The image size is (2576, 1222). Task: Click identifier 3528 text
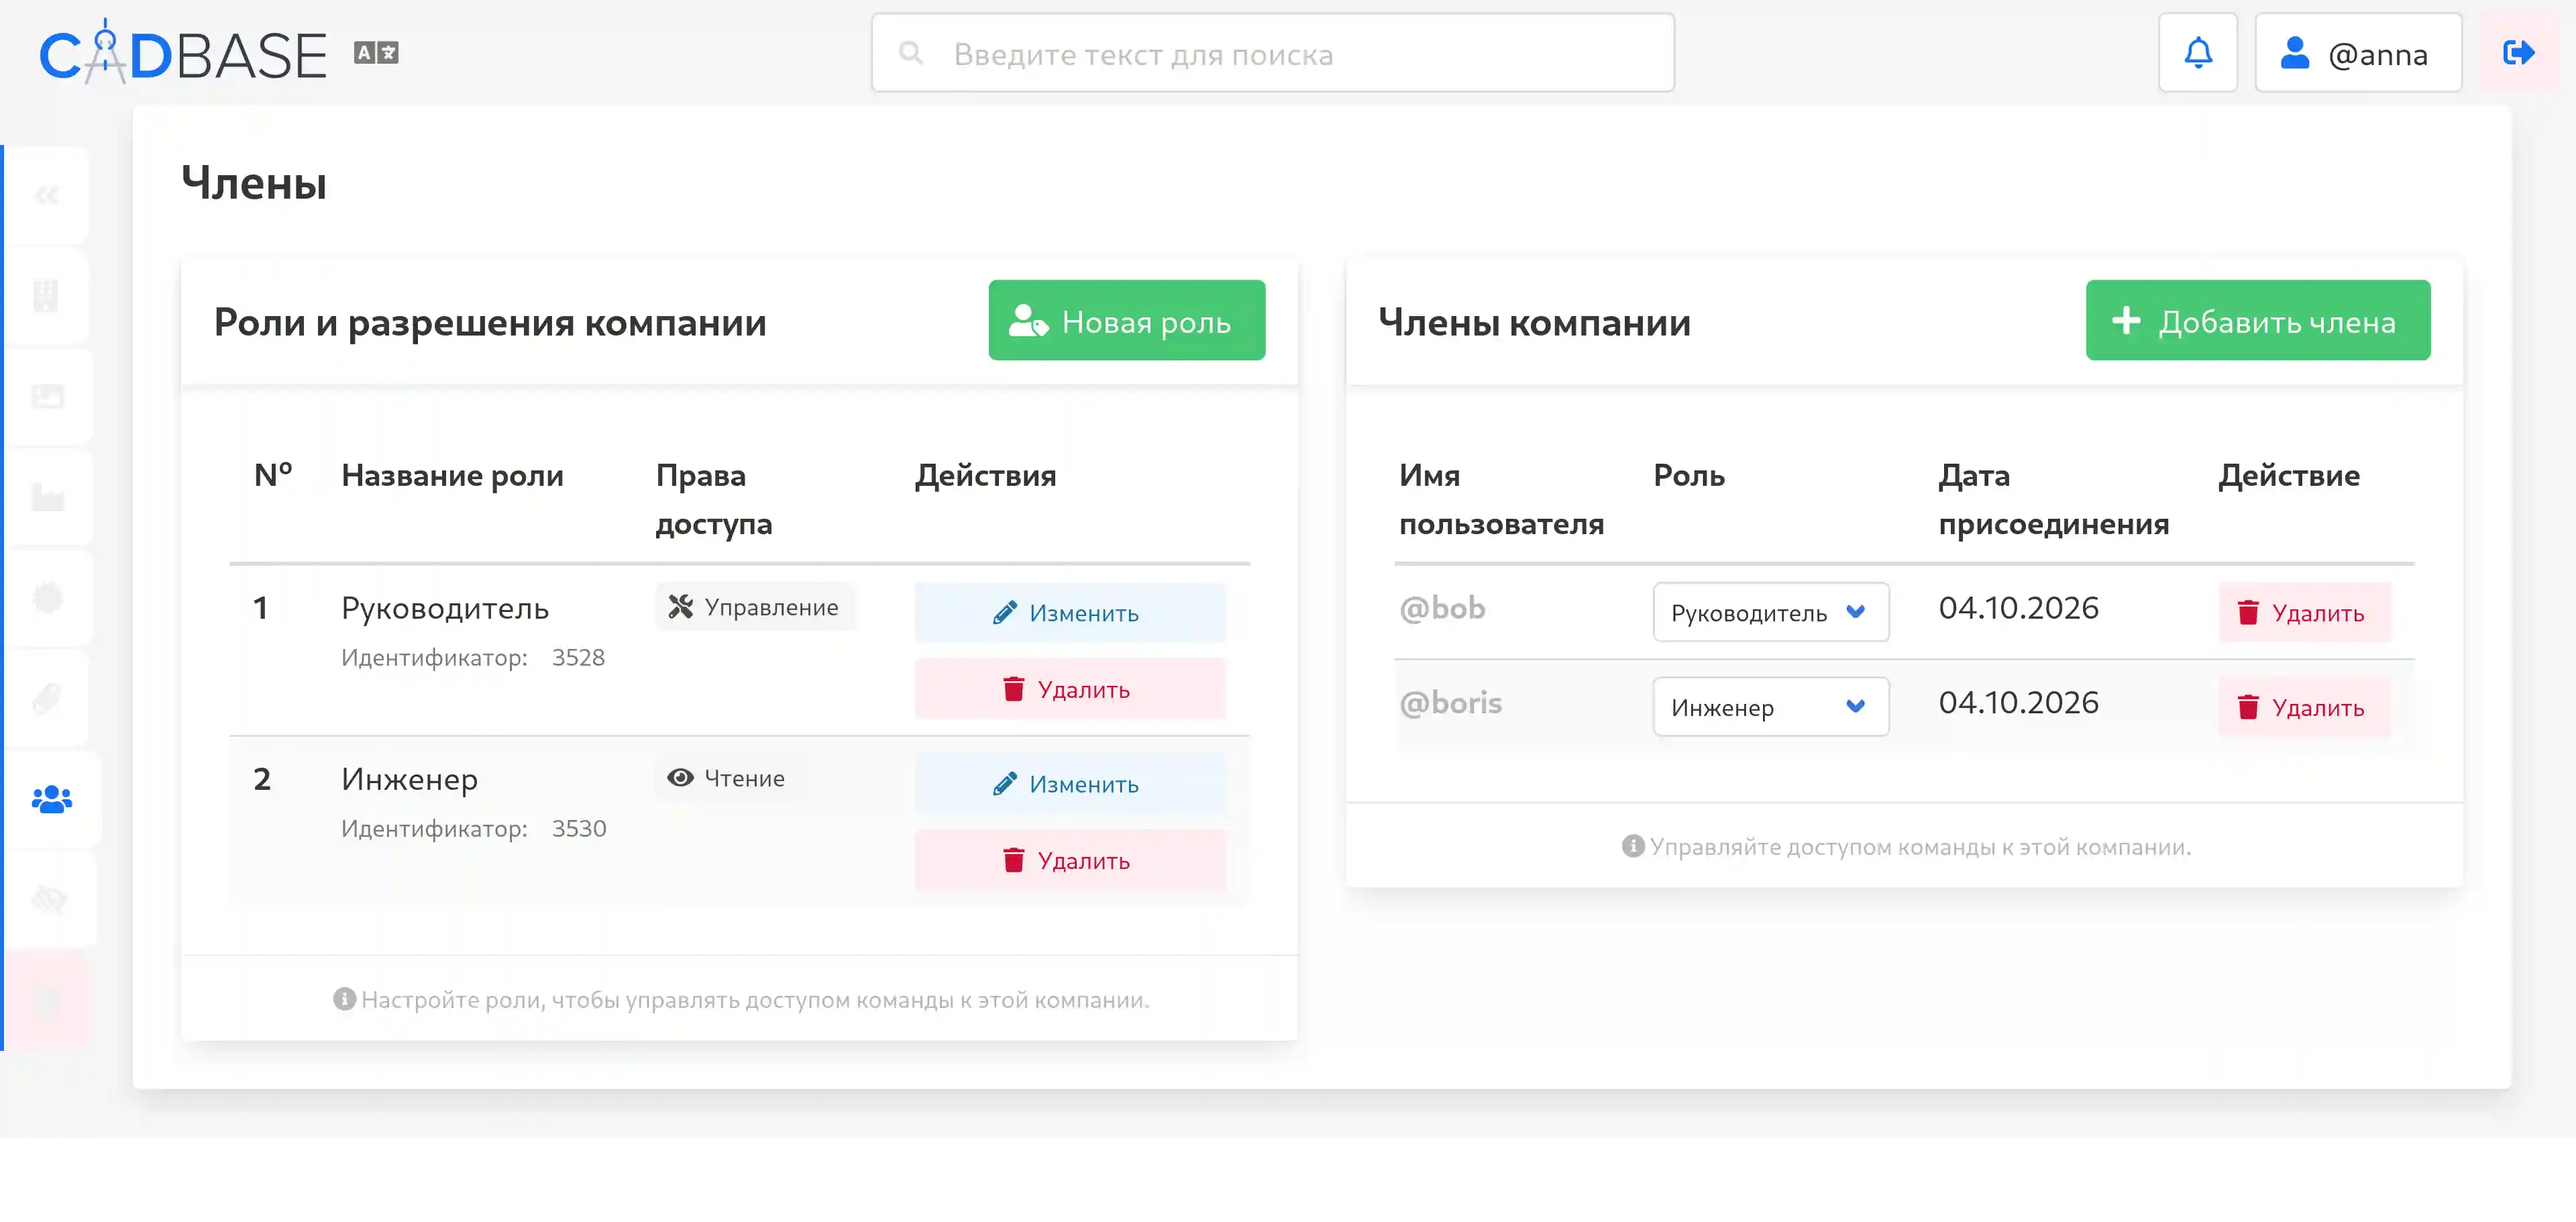pos(578,657)
